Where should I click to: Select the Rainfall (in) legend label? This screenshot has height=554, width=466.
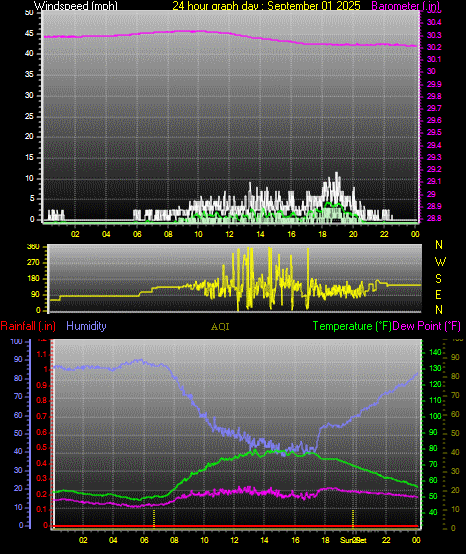(28, 326)
